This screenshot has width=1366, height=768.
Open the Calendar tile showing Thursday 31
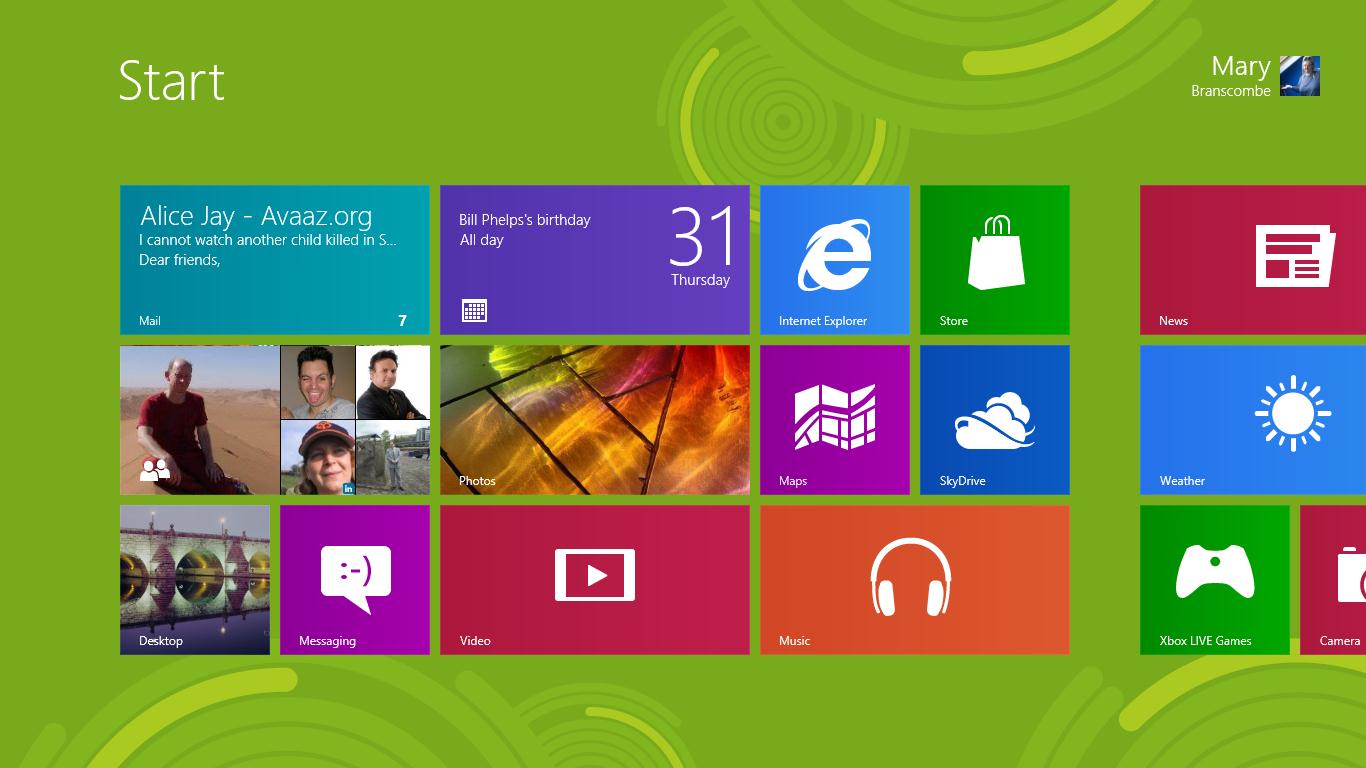(595, 260)
